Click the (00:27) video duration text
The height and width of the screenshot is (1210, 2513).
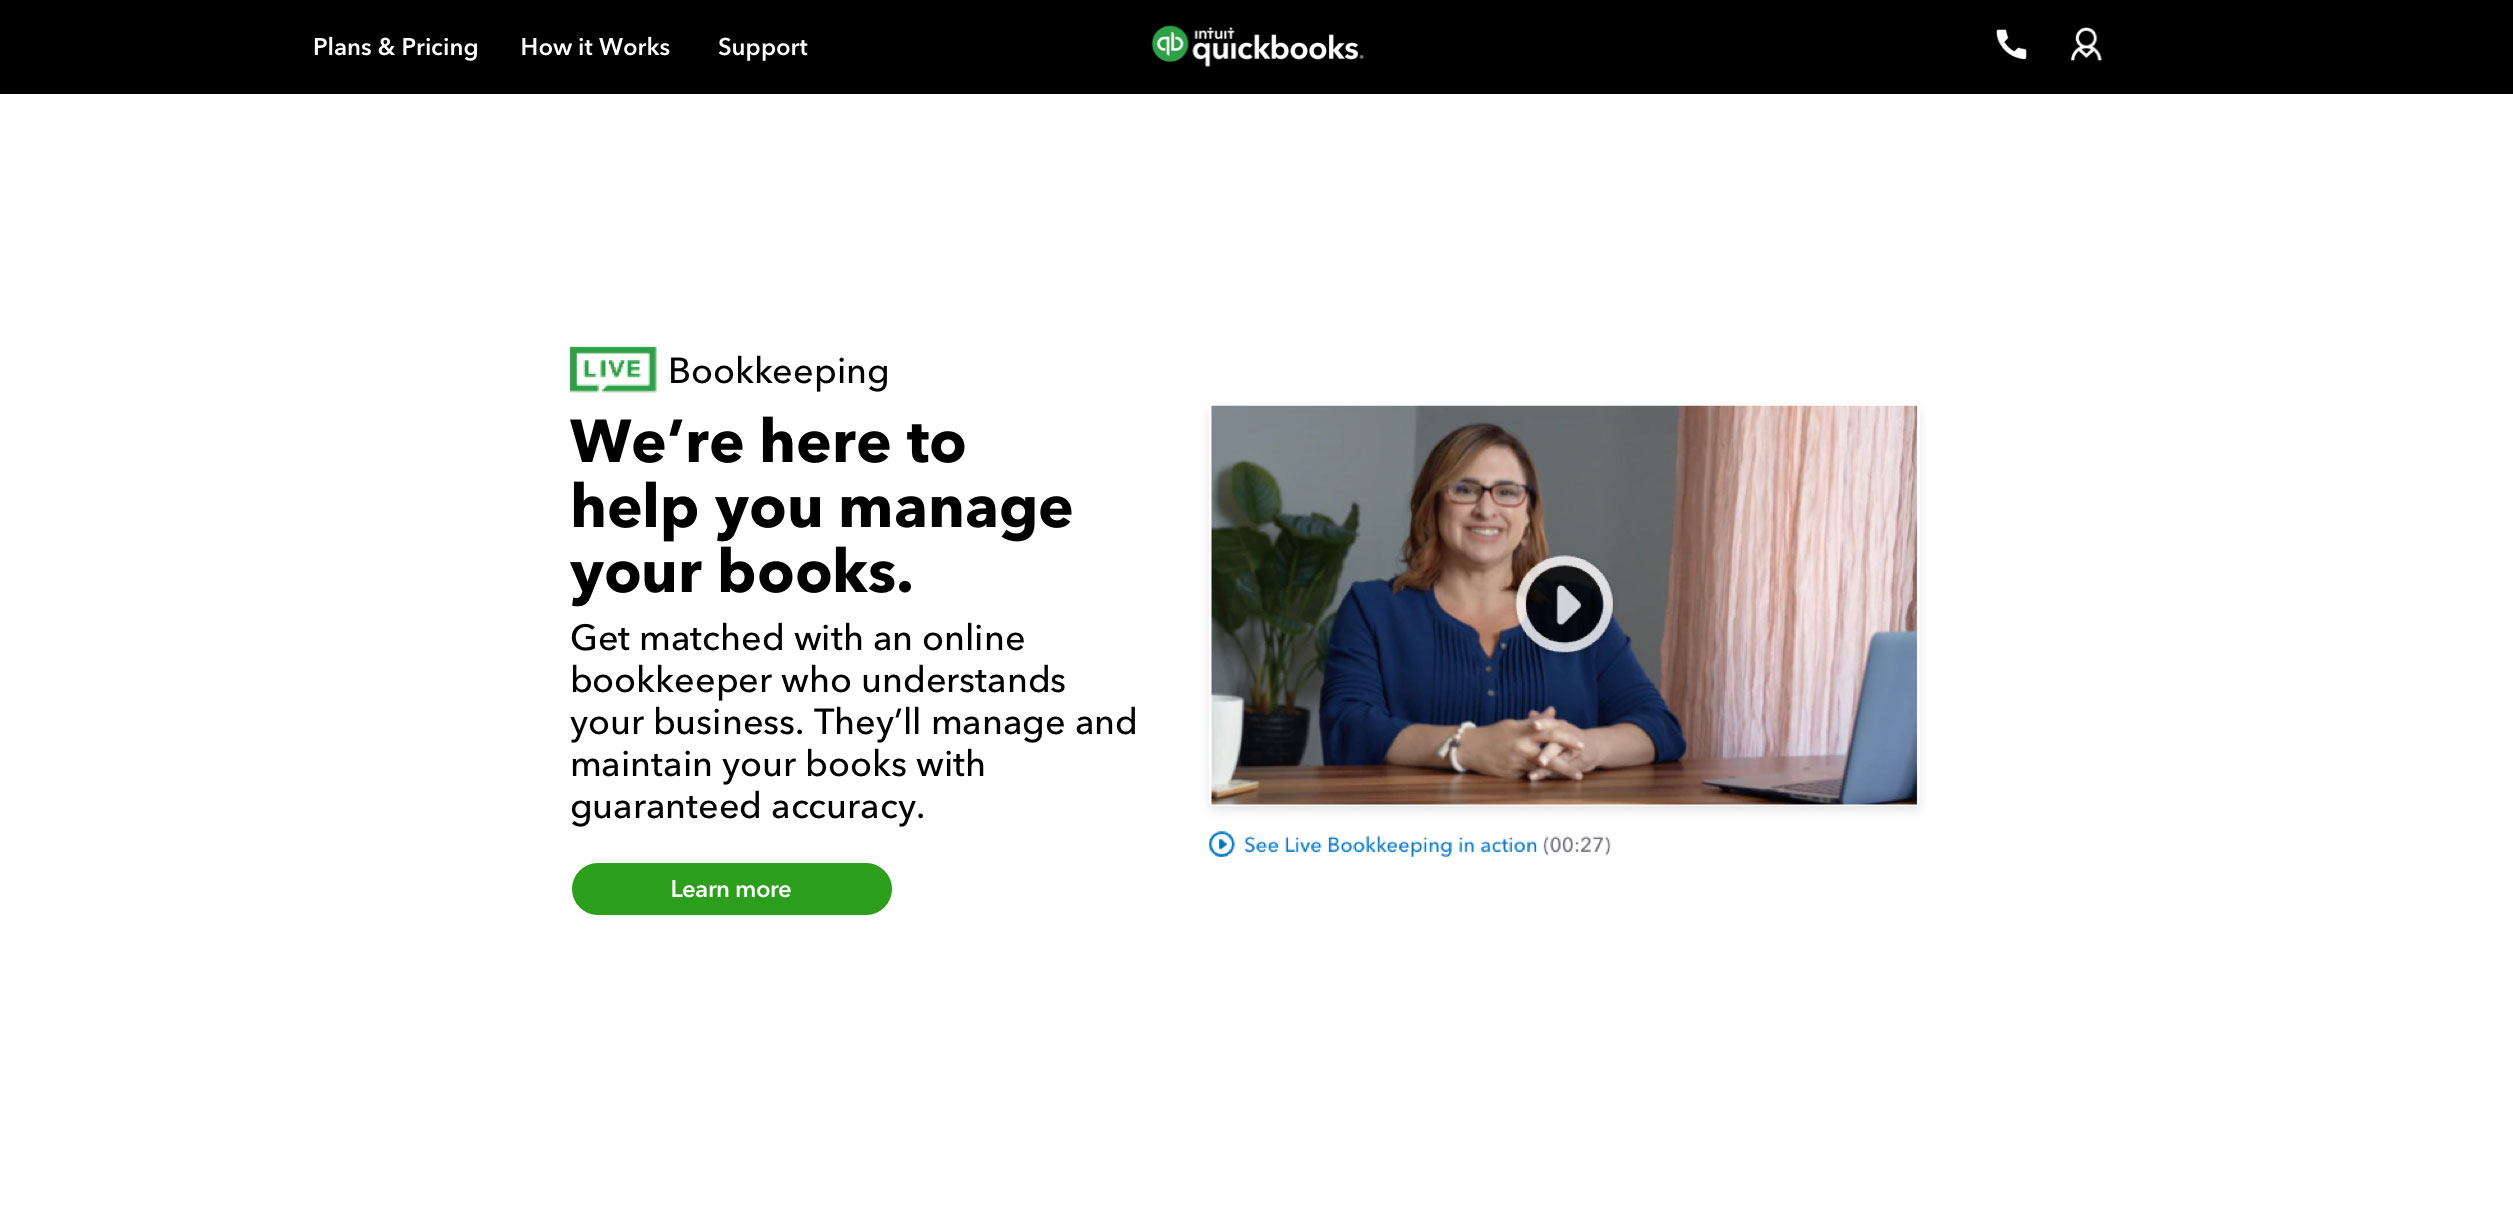click(x=1576, y=845)
